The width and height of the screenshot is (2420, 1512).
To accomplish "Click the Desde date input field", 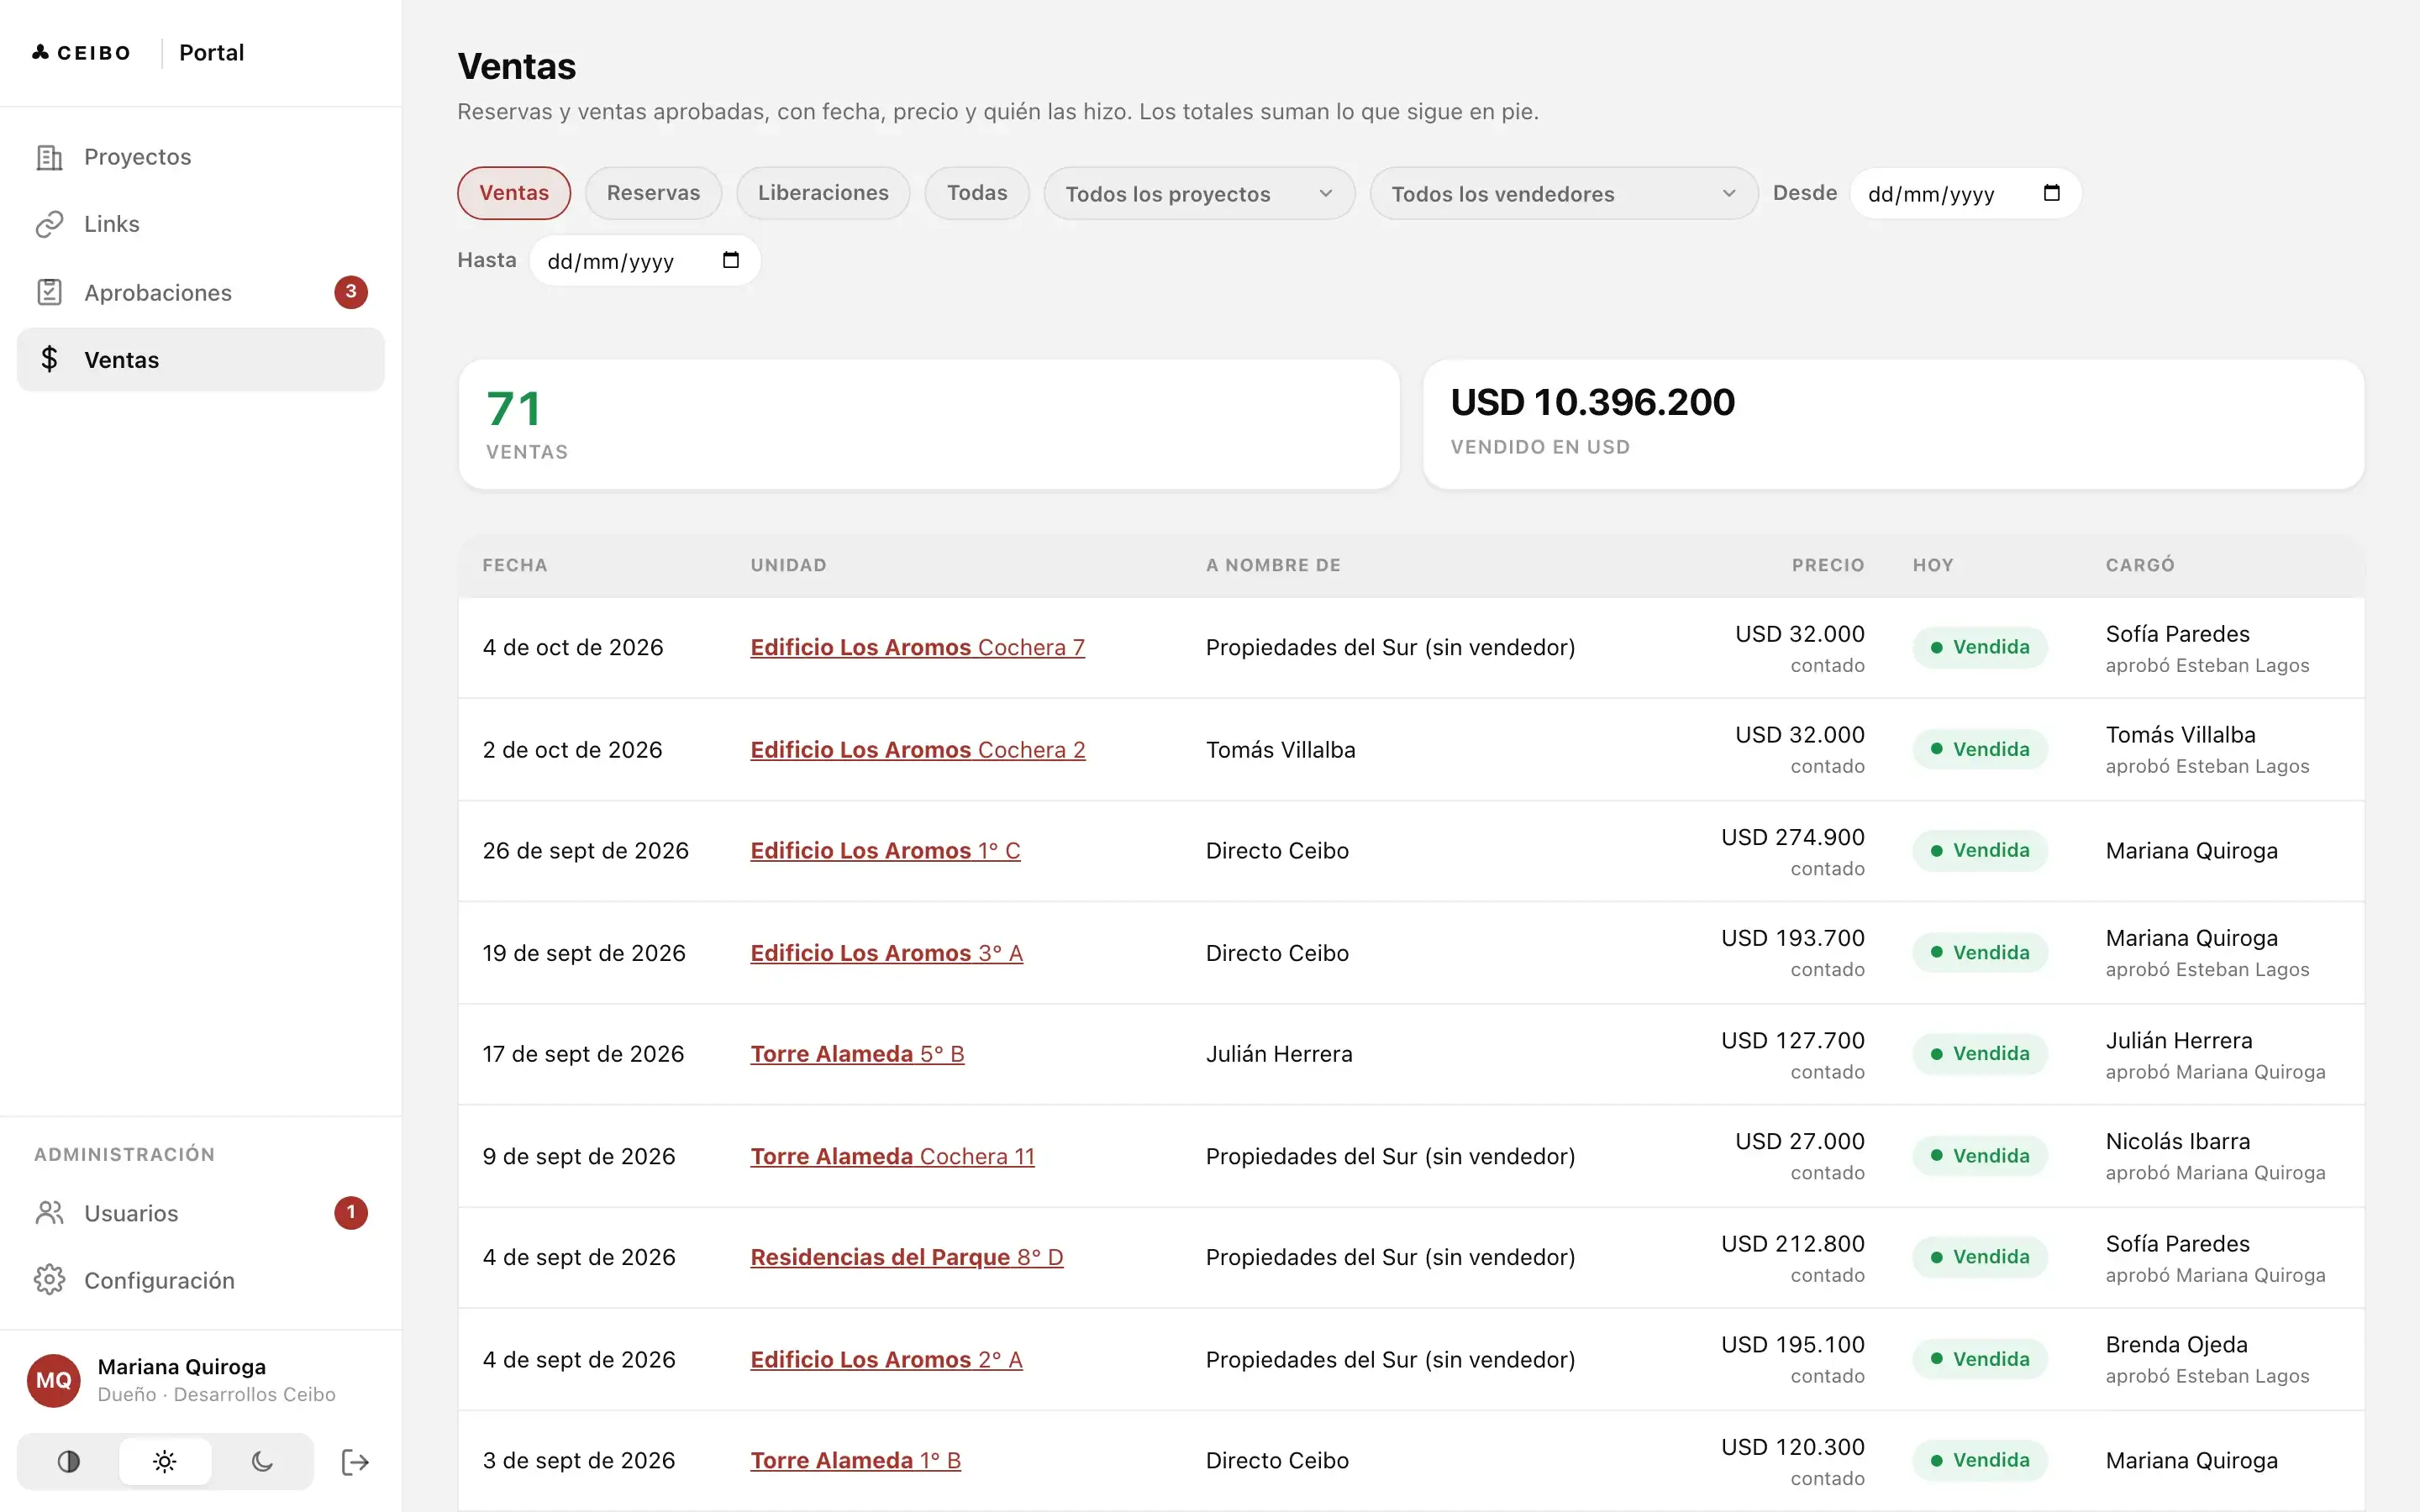I will click(x=1965, y=193).
